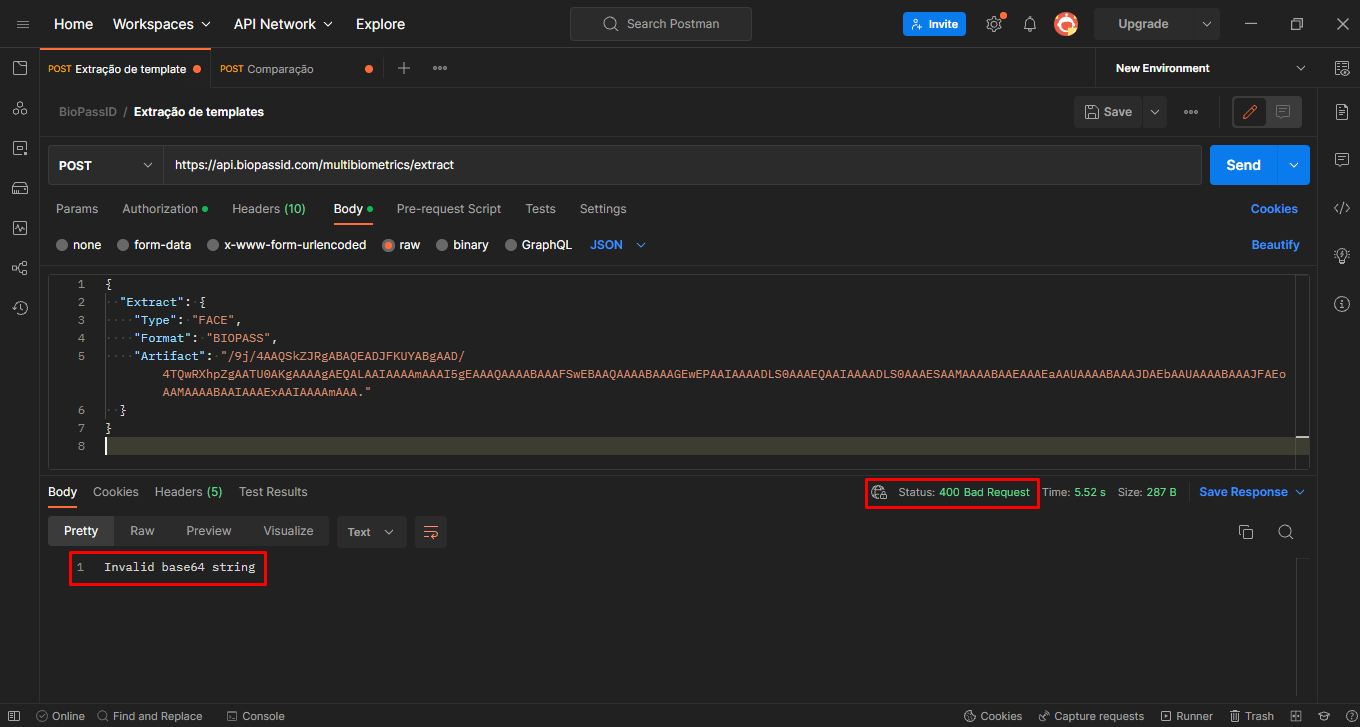Screen dimensions: 1360x727
Task: Switch to the Params tab
Action: click(77, 209)
